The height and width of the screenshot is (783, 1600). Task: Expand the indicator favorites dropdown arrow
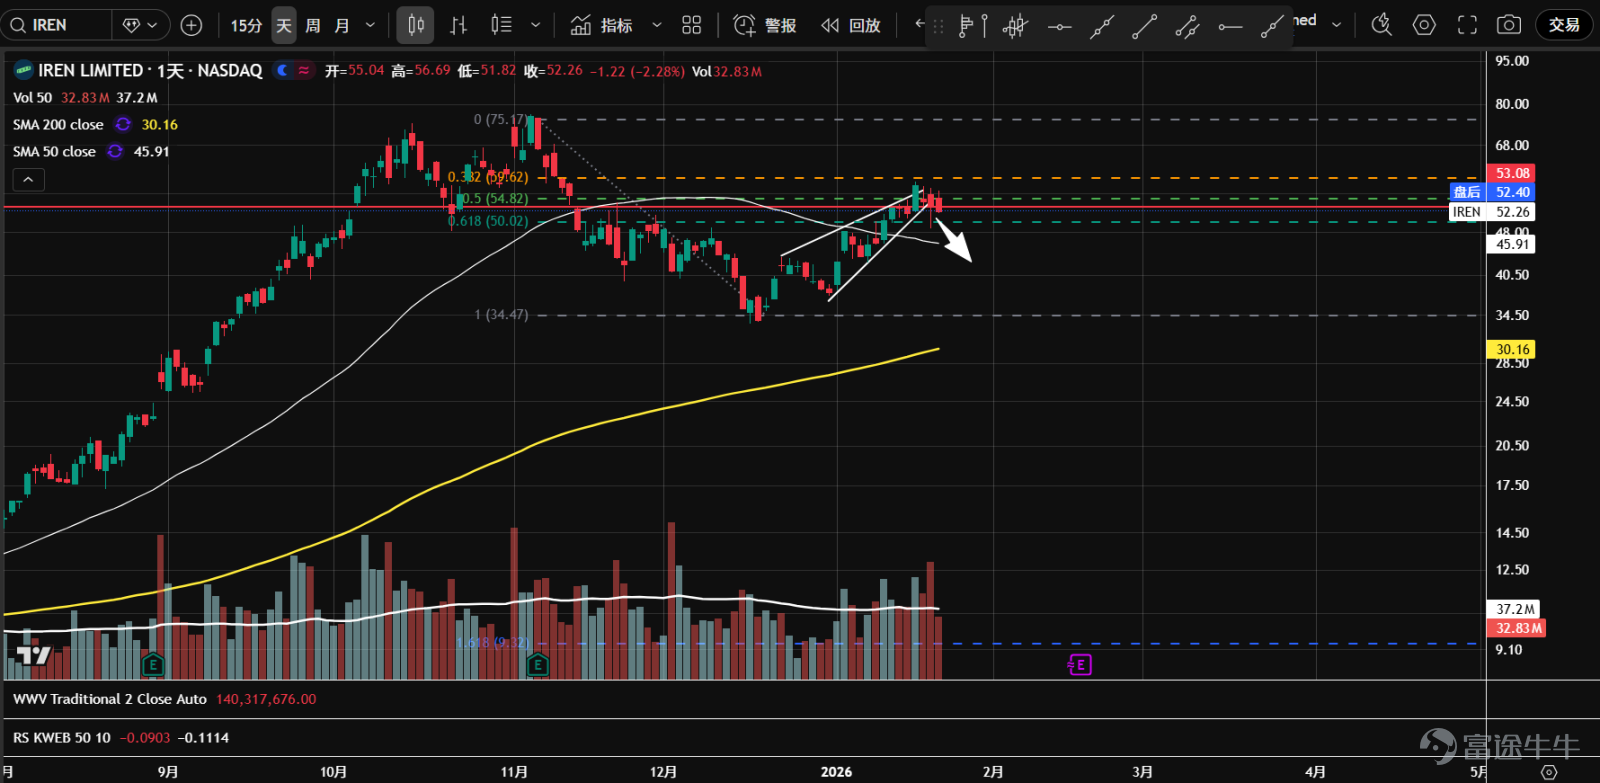pos(657,25)
